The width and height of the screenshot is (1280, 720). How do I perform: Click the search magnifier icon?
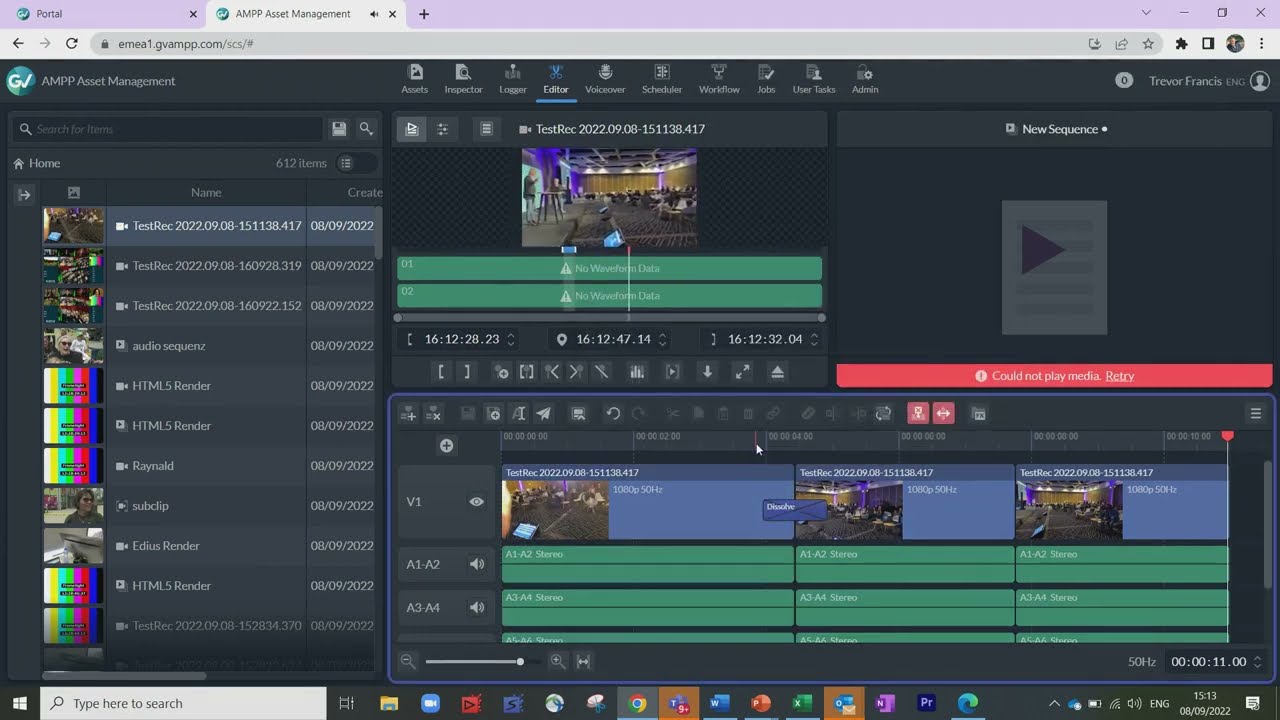[x=366, y=129]
